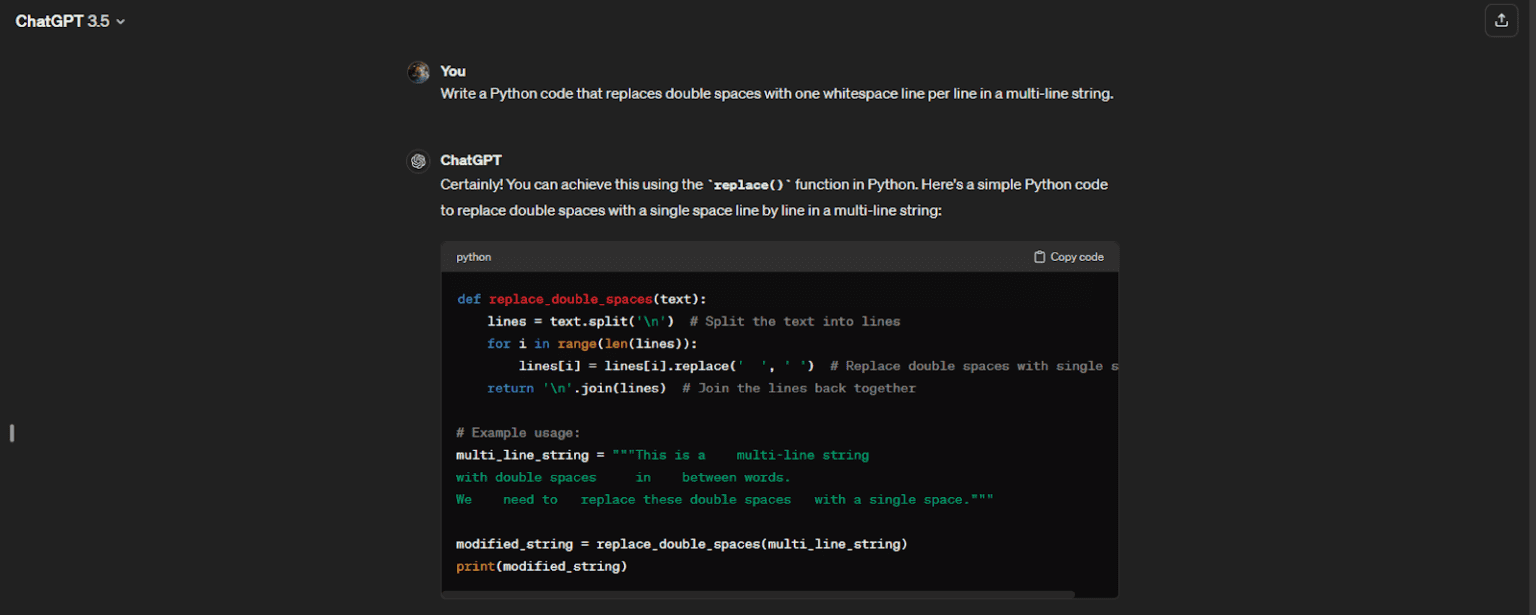This screenshot has height=615, width=1536.
Task: Click the for i in range code line
Action: (x=592, y=343)
